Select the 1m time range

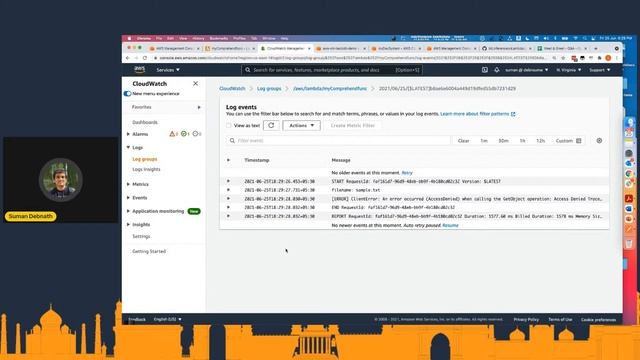(484, 140)
